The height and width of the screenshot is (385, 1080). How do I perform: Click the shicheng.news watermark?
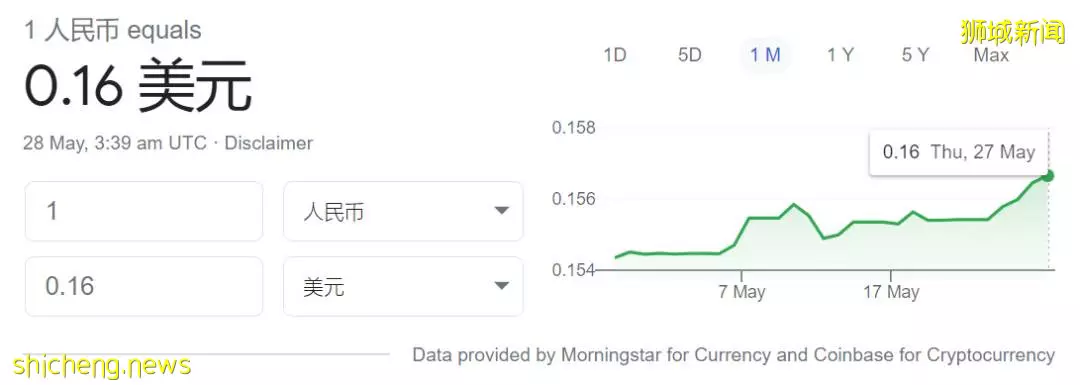tap(102, 365)
